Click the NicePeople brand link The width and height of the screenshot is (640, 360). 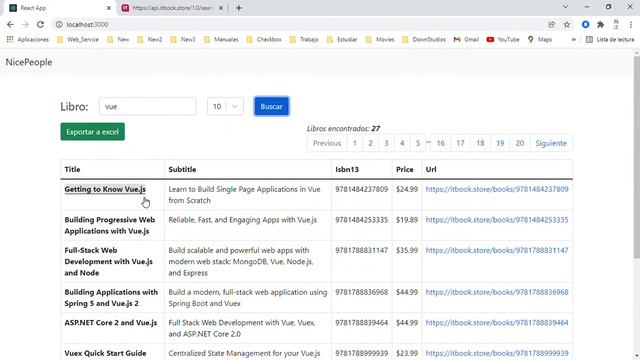(x=29, y=62)
